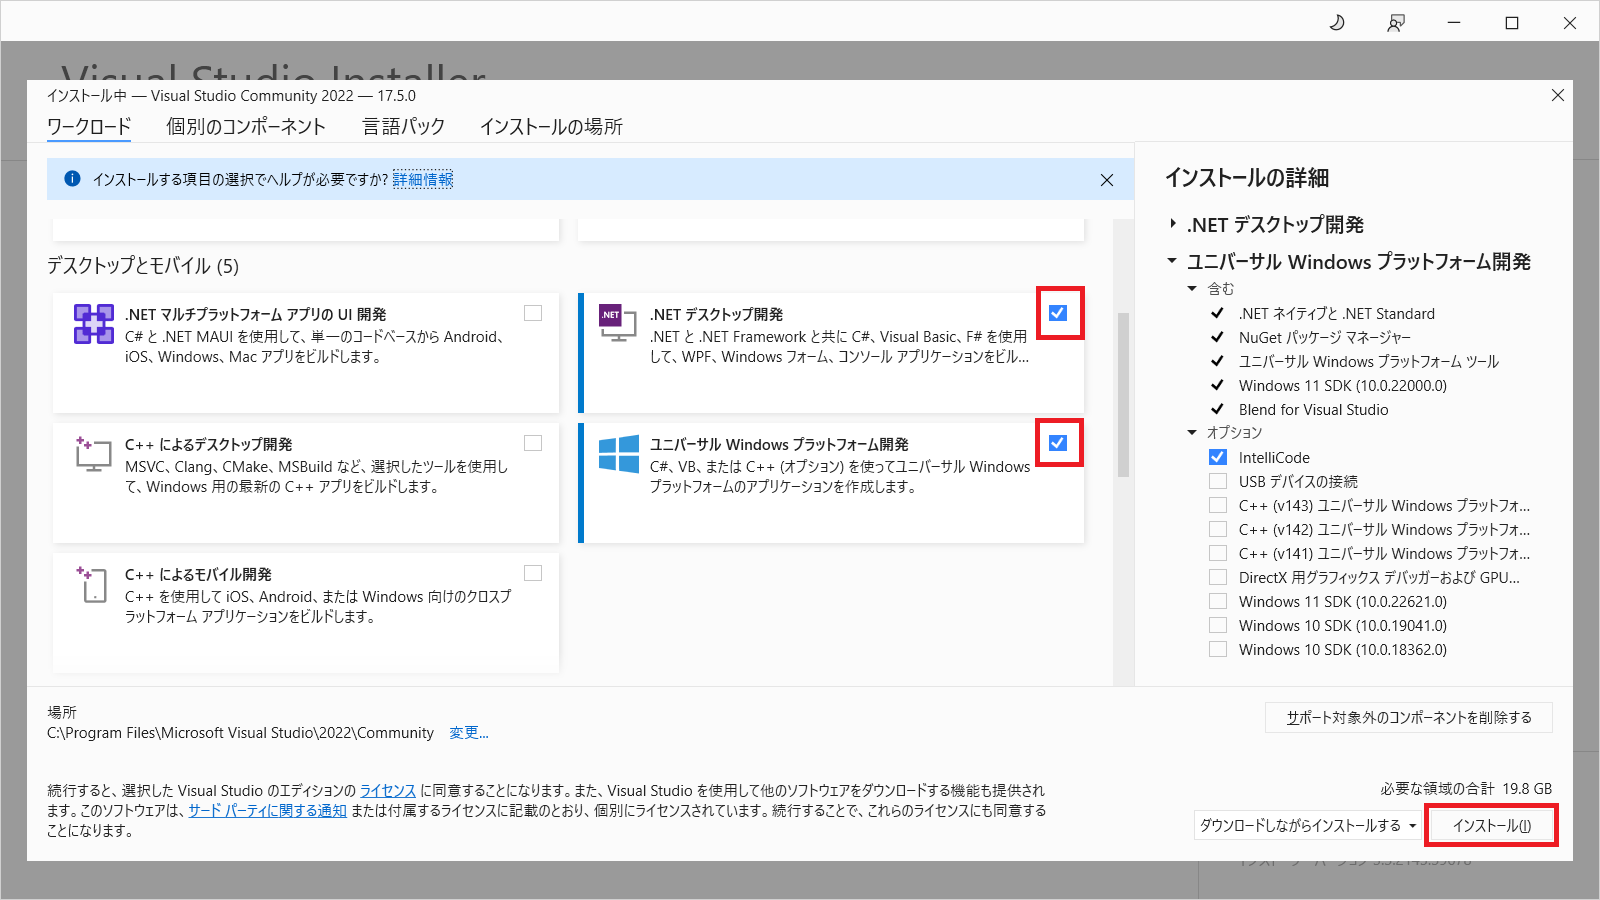The image size is (1600, 900).
Task: Click 変更... link to change location
Action: pos(468,733)
